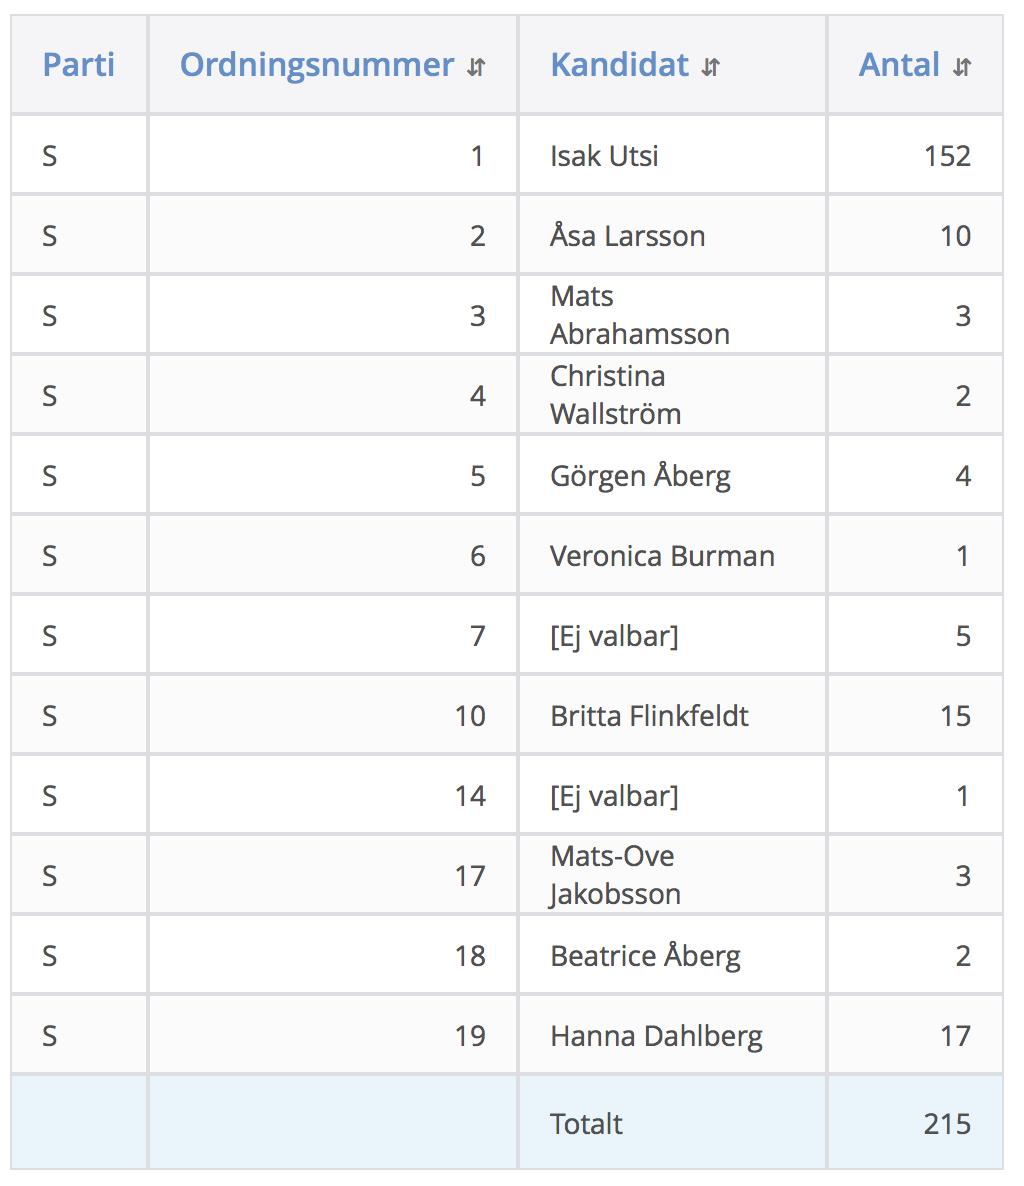Image resolution: width=1024 pixels, height=1186 pixels.
Task: Select the Beatrice Åberg cell
Action: (x=672, y=955)
